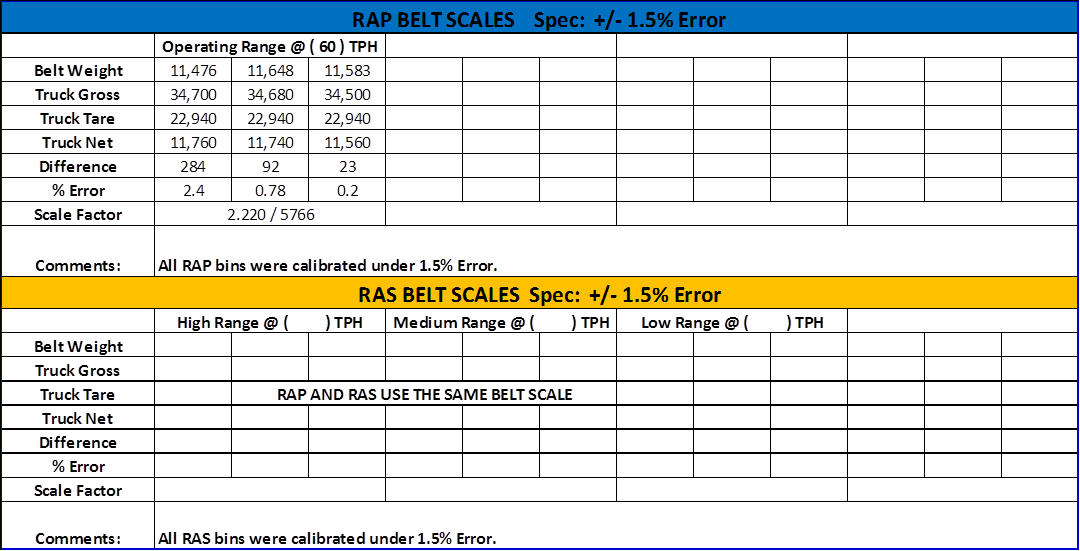Select the RAS bins calibration comment text
Screen dimensions: 1080x551
click(x=327, y=538)
